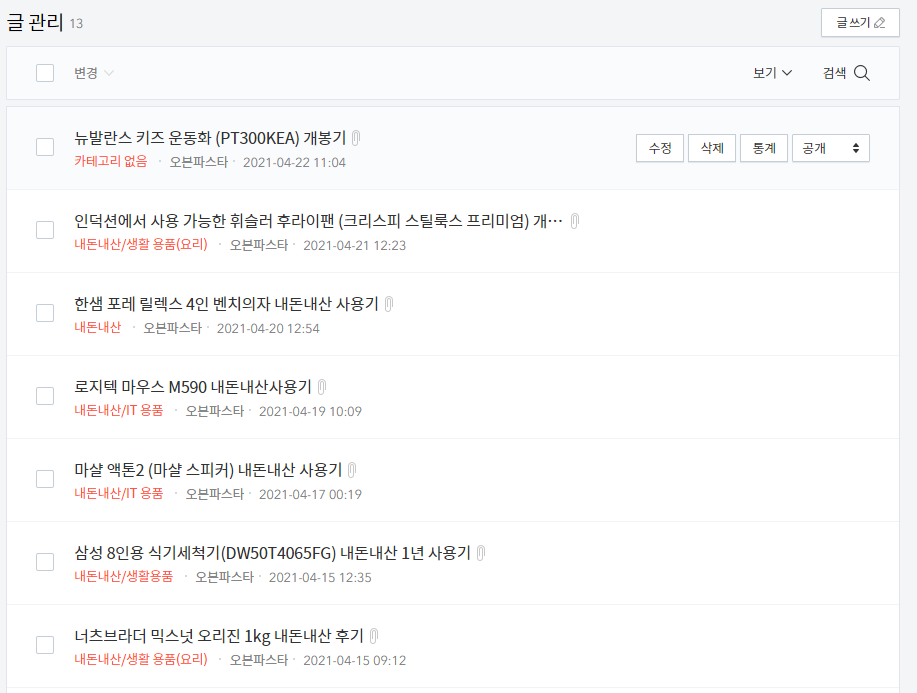Click author 오븐파스타 on 로지텍 마우스 row
Image resolution: width=917 pixels, height=693 pixels.
click(215, 412)
